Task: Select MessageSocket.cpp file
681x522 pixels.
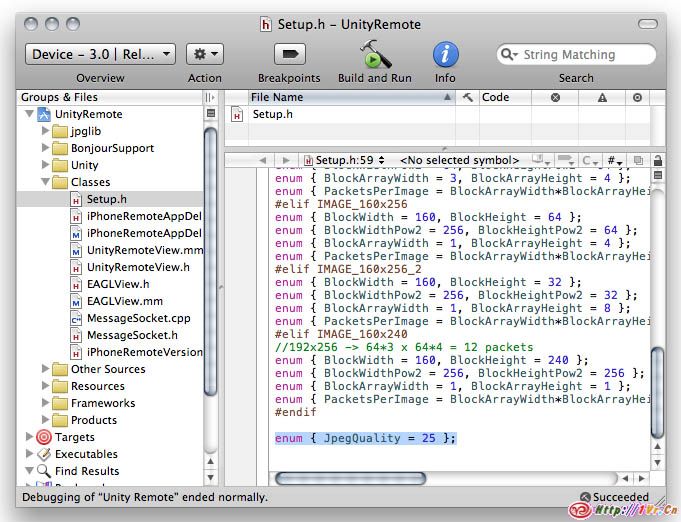Action: tap(138, 318)
